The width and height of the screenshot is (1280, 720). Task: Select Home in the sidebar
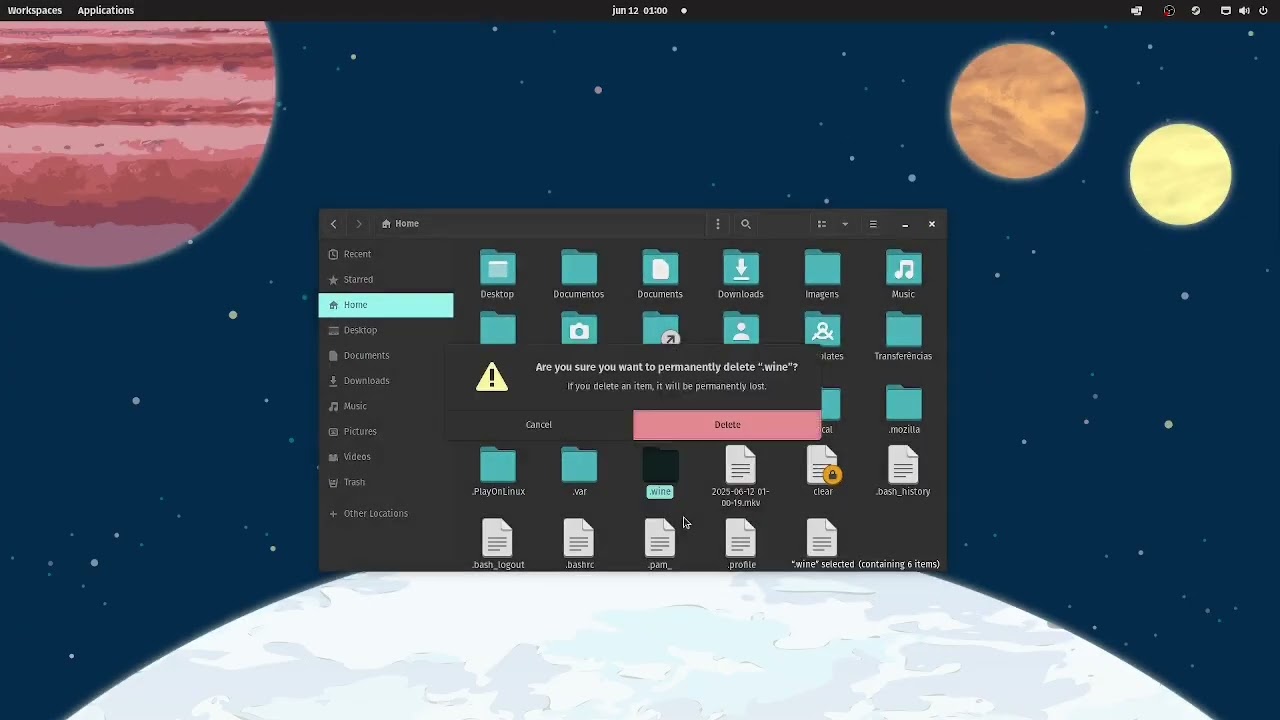coord(386,305)
